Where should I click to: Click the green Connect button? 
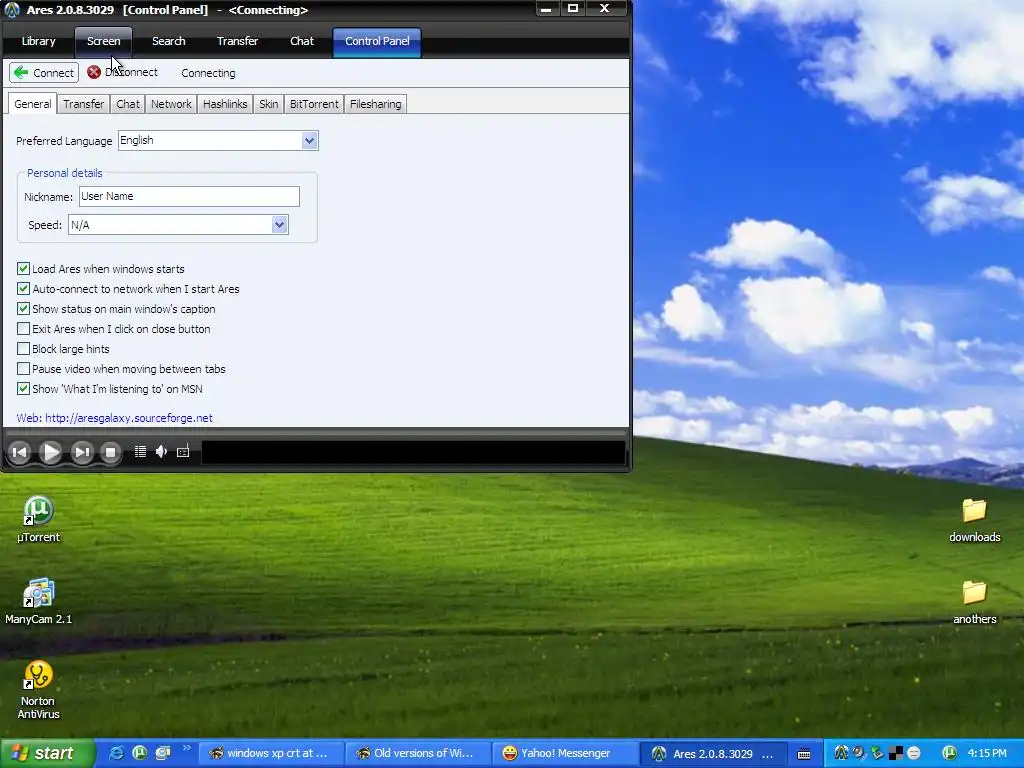click(x=44, y=72)
